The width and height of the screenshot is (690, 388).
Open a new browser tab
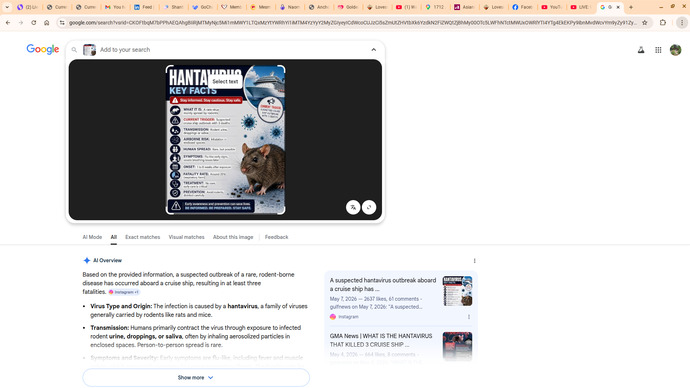(631, 7)
